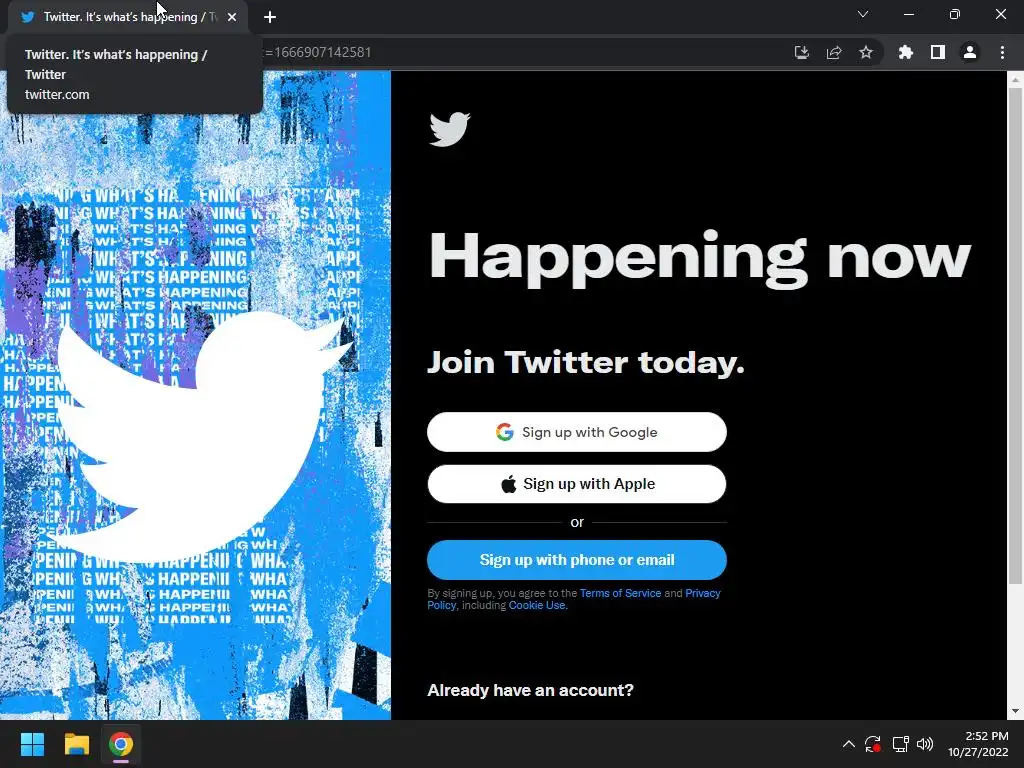Open the Windows Start menu
This screenshot has height=768, width=1024.
click(32, 744)
